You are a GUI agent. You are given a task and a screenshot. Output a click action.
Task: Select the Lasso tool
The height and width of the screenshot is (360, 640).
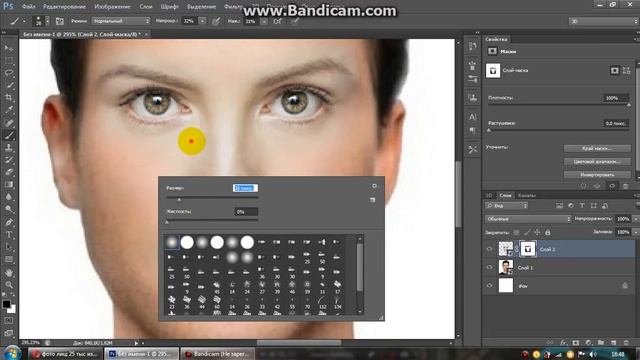pyautogui.click(x=9, y=73)
